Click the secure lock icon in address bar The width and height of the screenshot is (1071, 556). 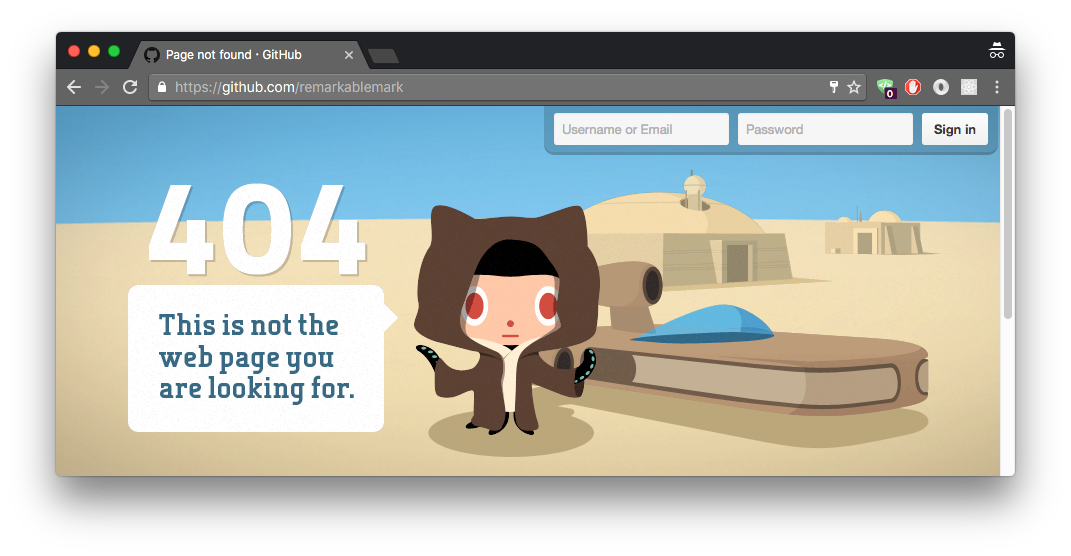tap(162, 87)
